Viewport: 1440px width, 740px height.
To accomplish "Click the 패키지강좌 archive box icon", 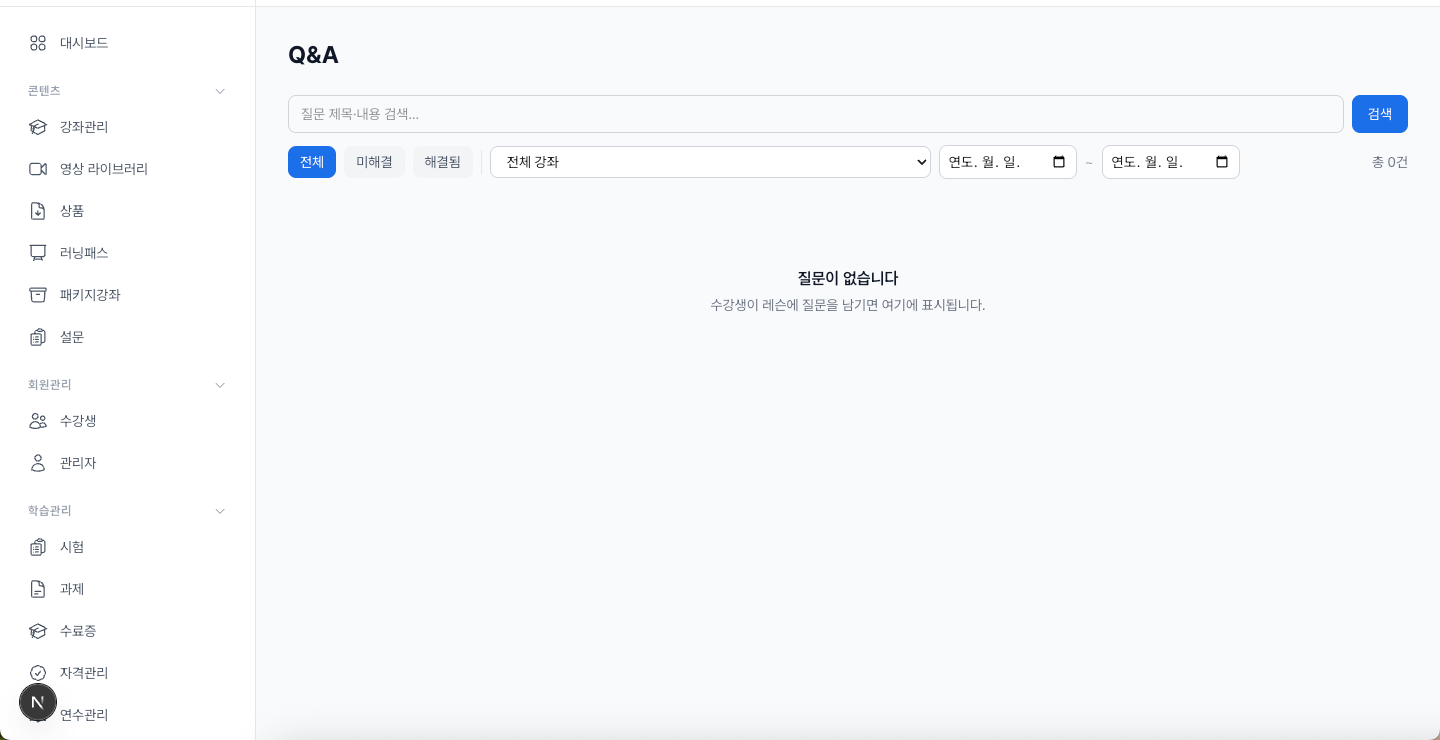I will (x=38, y=295).
